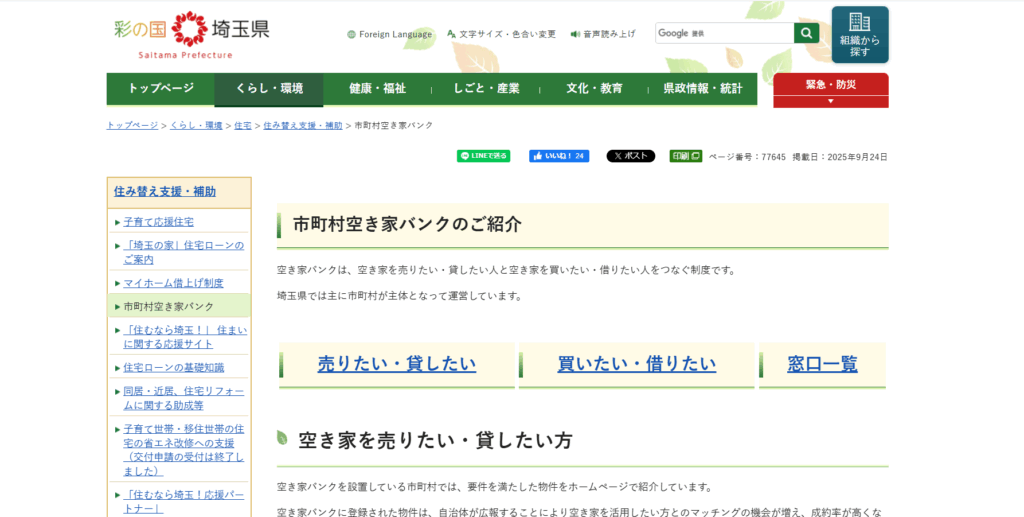The image size is (1024, 517).
Task: Post to X with ポスト button
Action: 630,156
